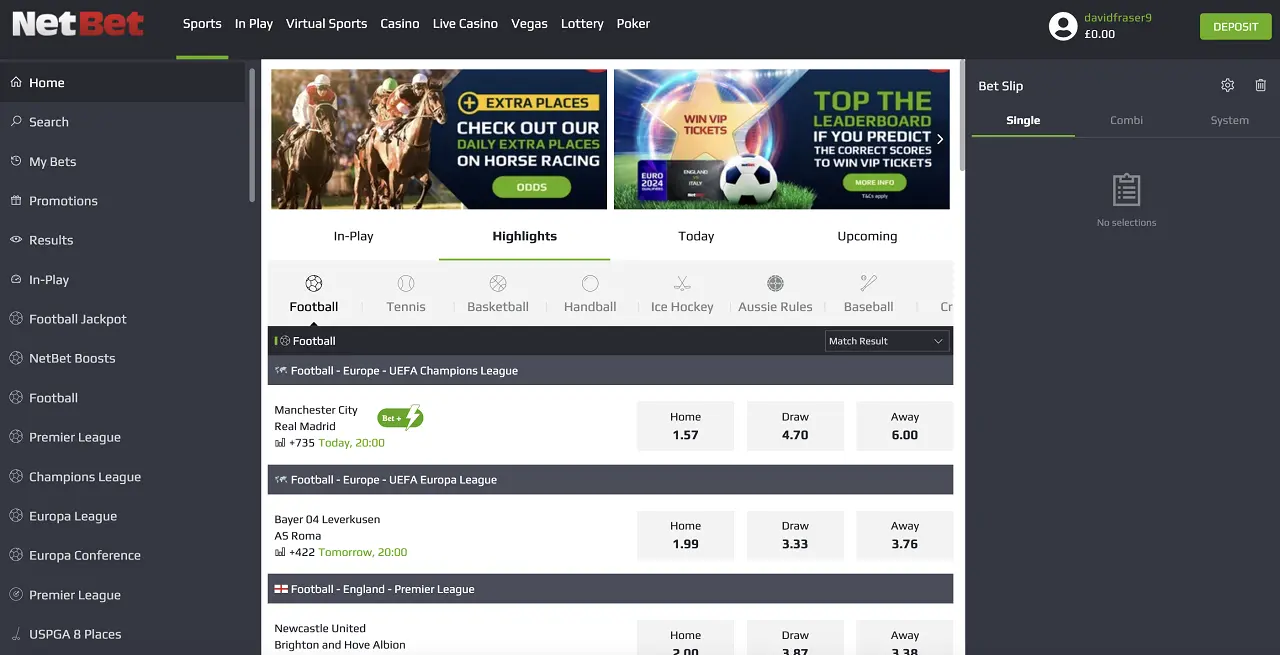
Task: Click the Bet+ boost badge for Manchester City
Action: coord(400,418)
